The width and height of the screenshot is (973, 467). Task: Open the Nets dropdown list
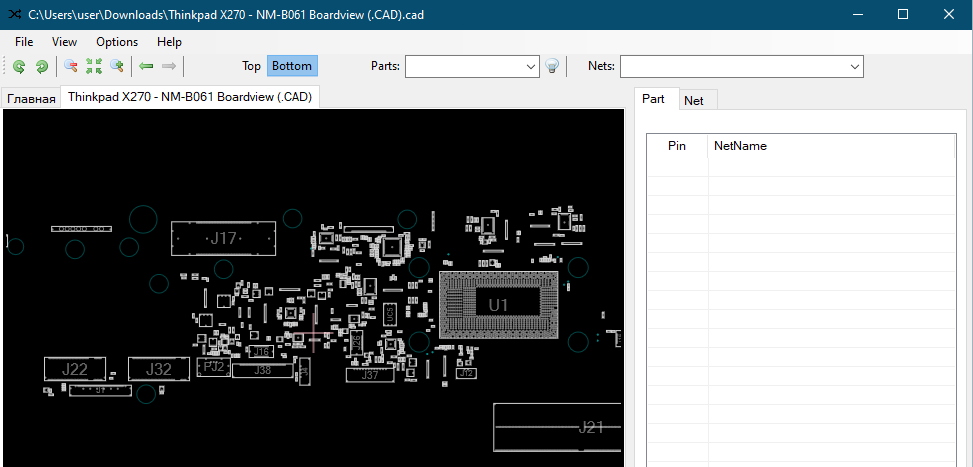click(855, 66)
